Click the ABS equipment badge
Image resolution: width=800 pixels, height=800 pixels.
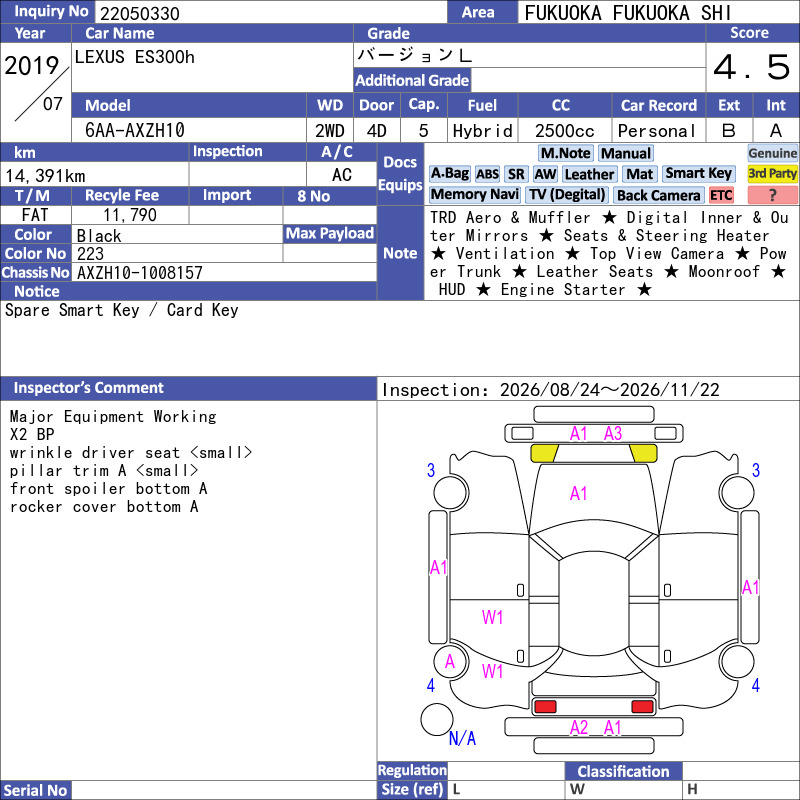click(x=487, y=174)
